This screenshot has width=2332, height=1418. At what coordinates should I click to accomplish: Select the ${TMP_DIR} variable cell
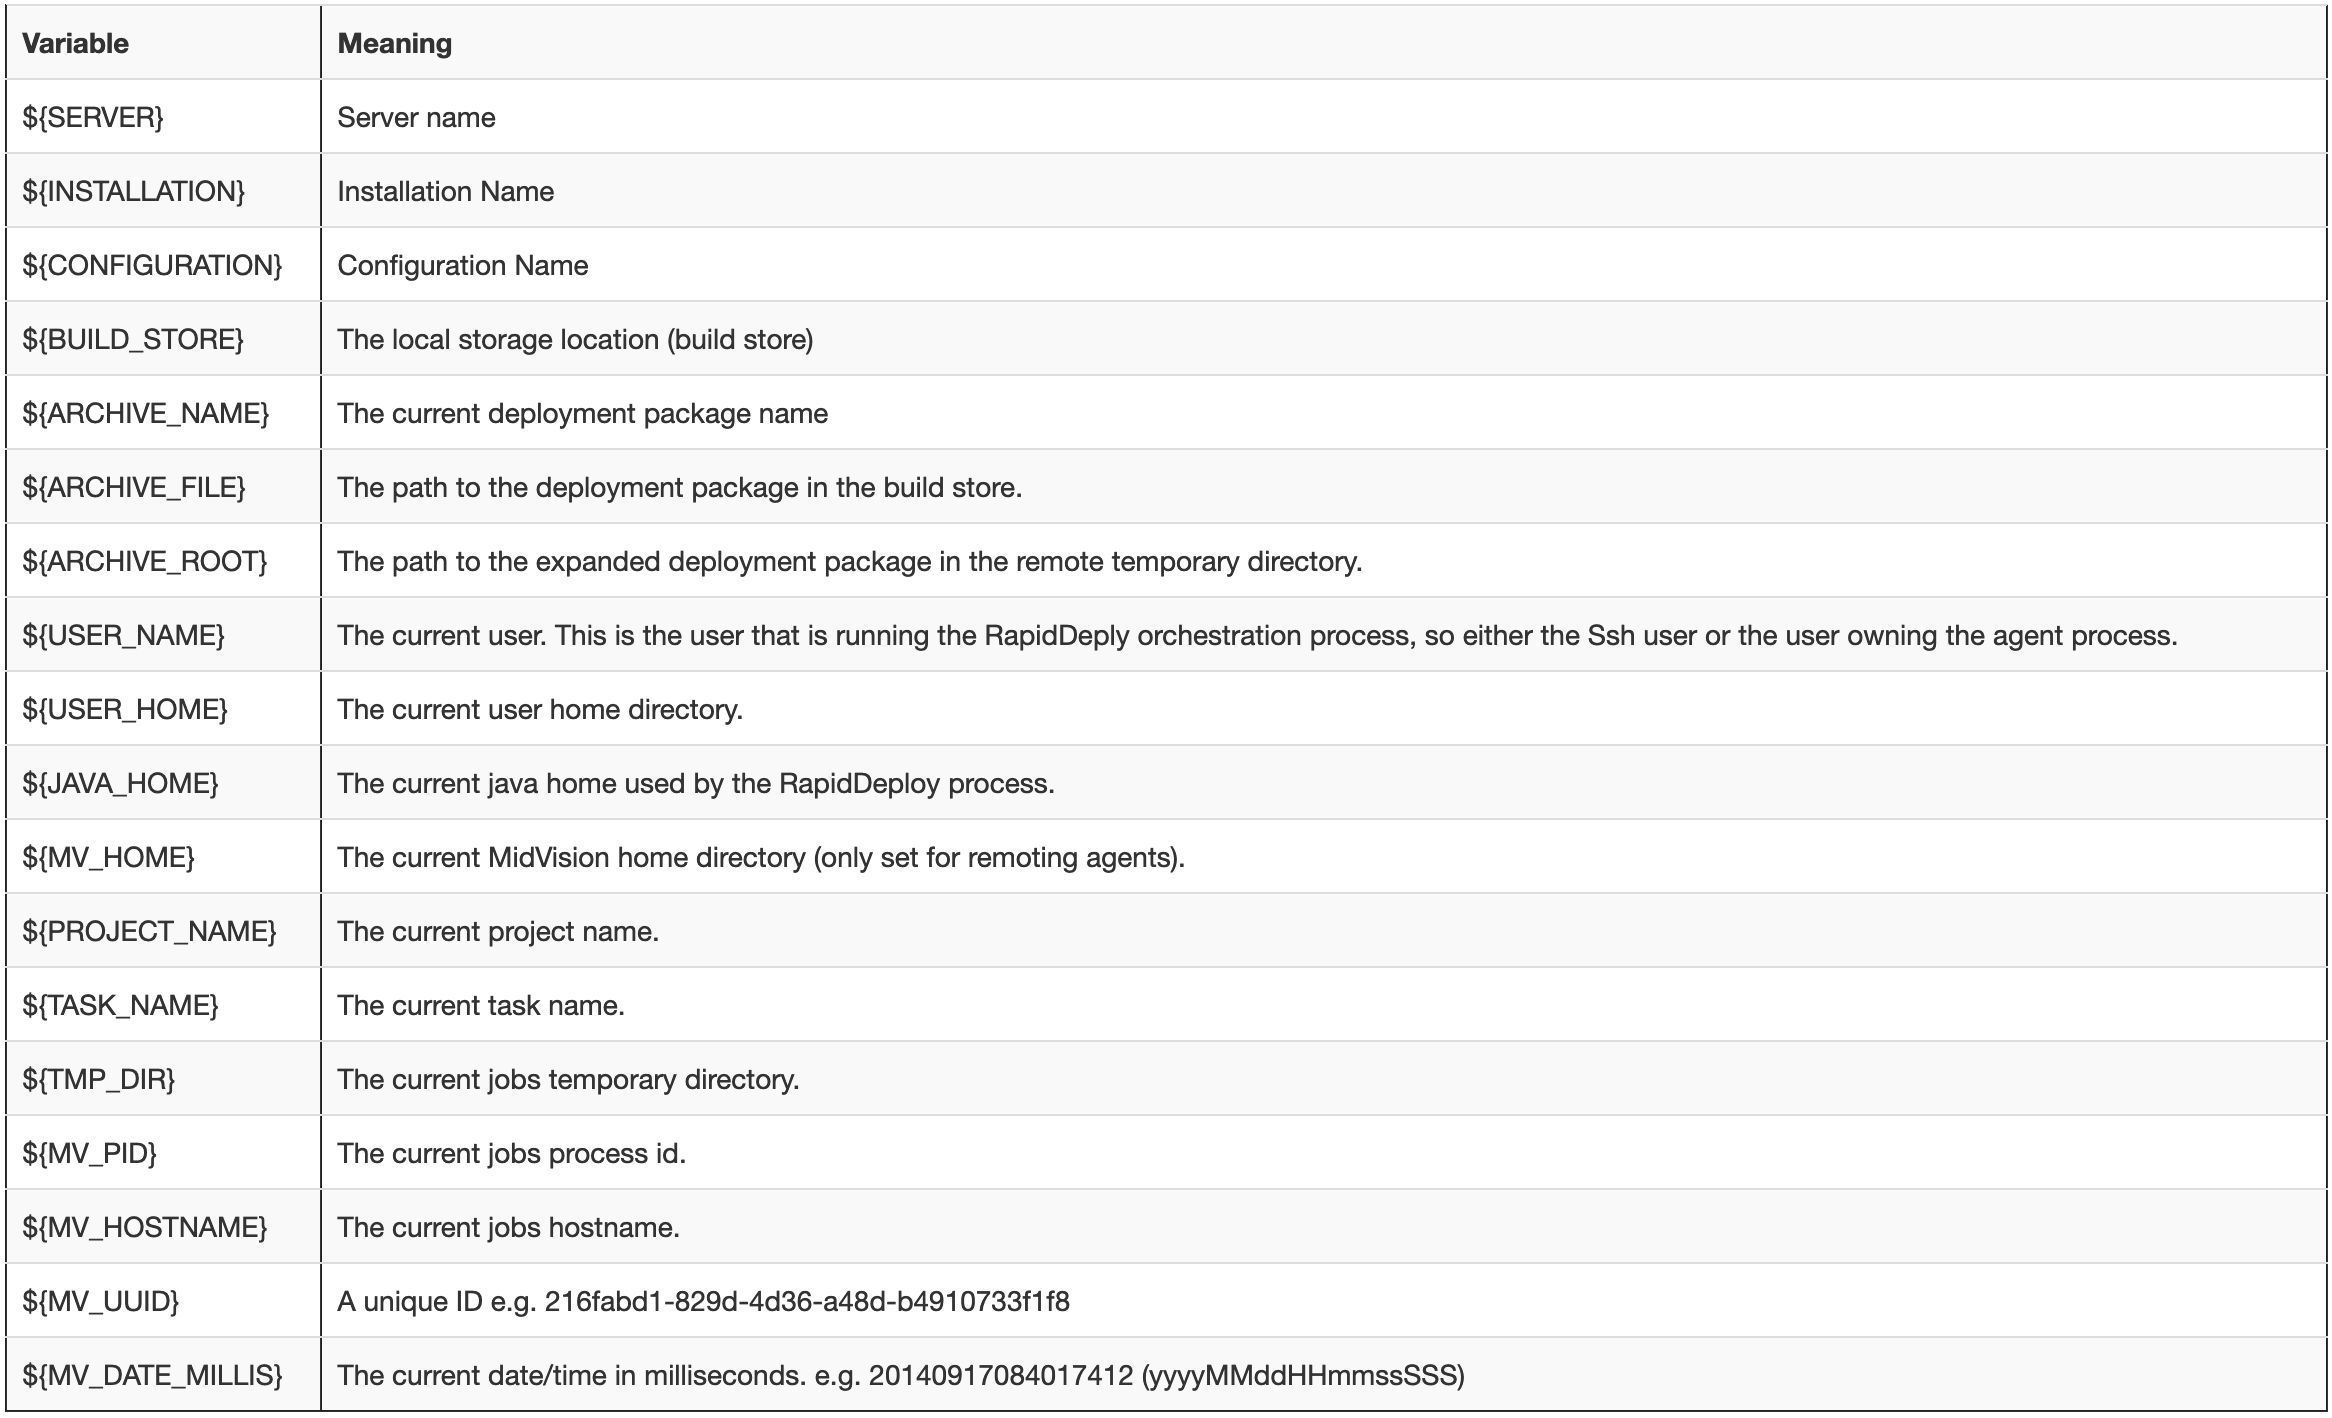[x=163, y=1079]
